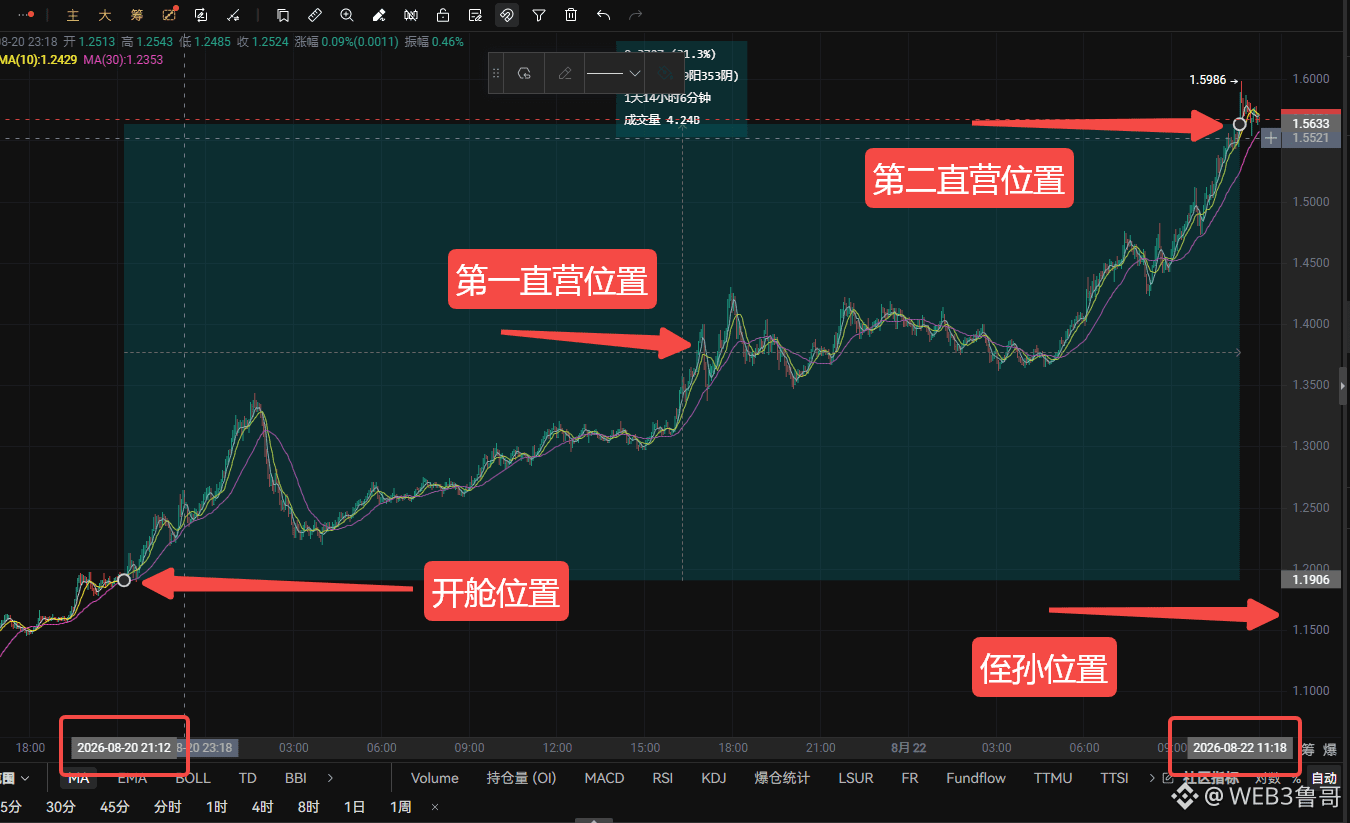Click the undo arrow
Viewport: 1350px width, 823px height.
click(603, 15)
